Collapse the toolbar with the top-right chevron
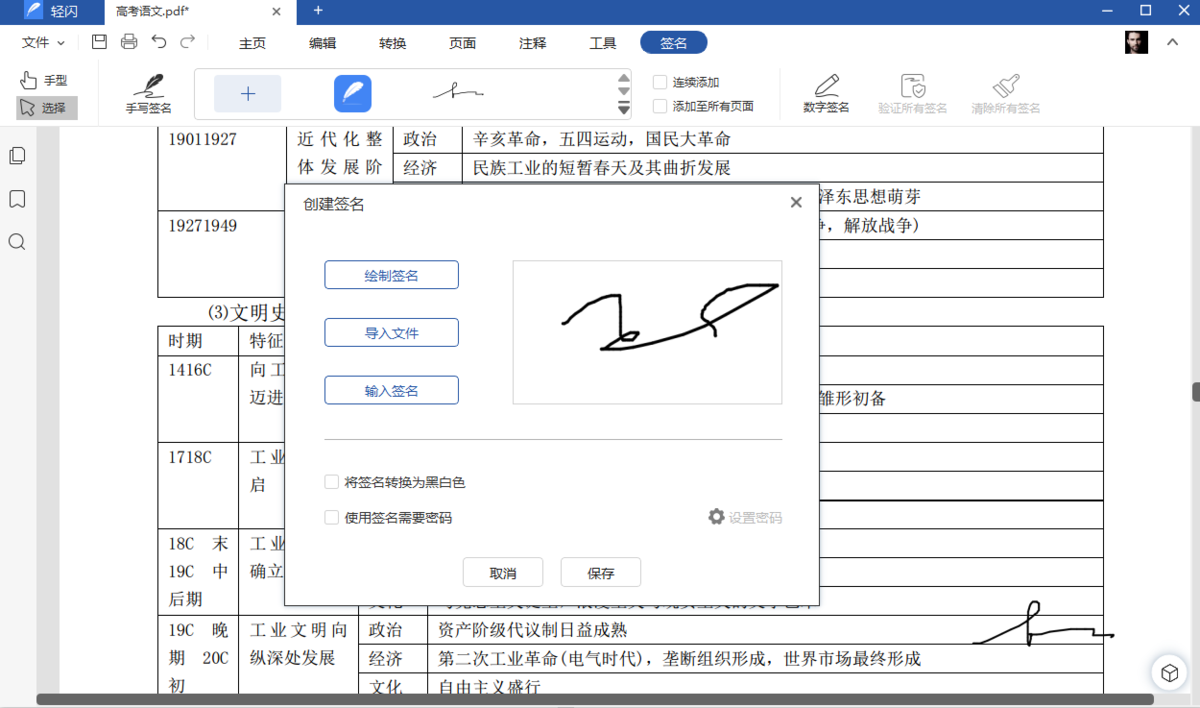Viewport: 1200px width, 708px height. [1172, 42]
